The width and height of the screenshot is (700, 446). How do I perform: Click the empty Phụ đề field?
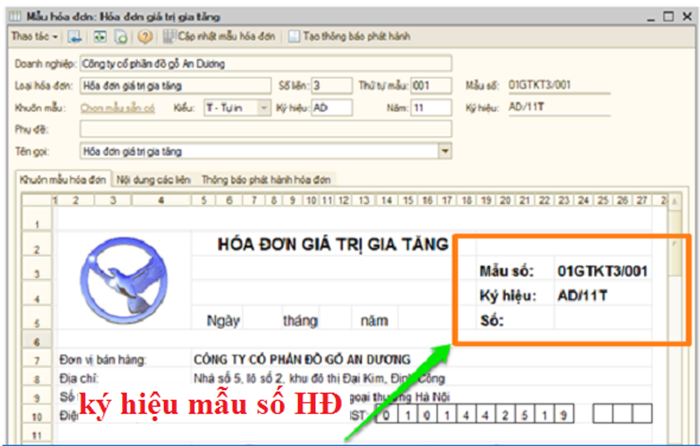266,129
